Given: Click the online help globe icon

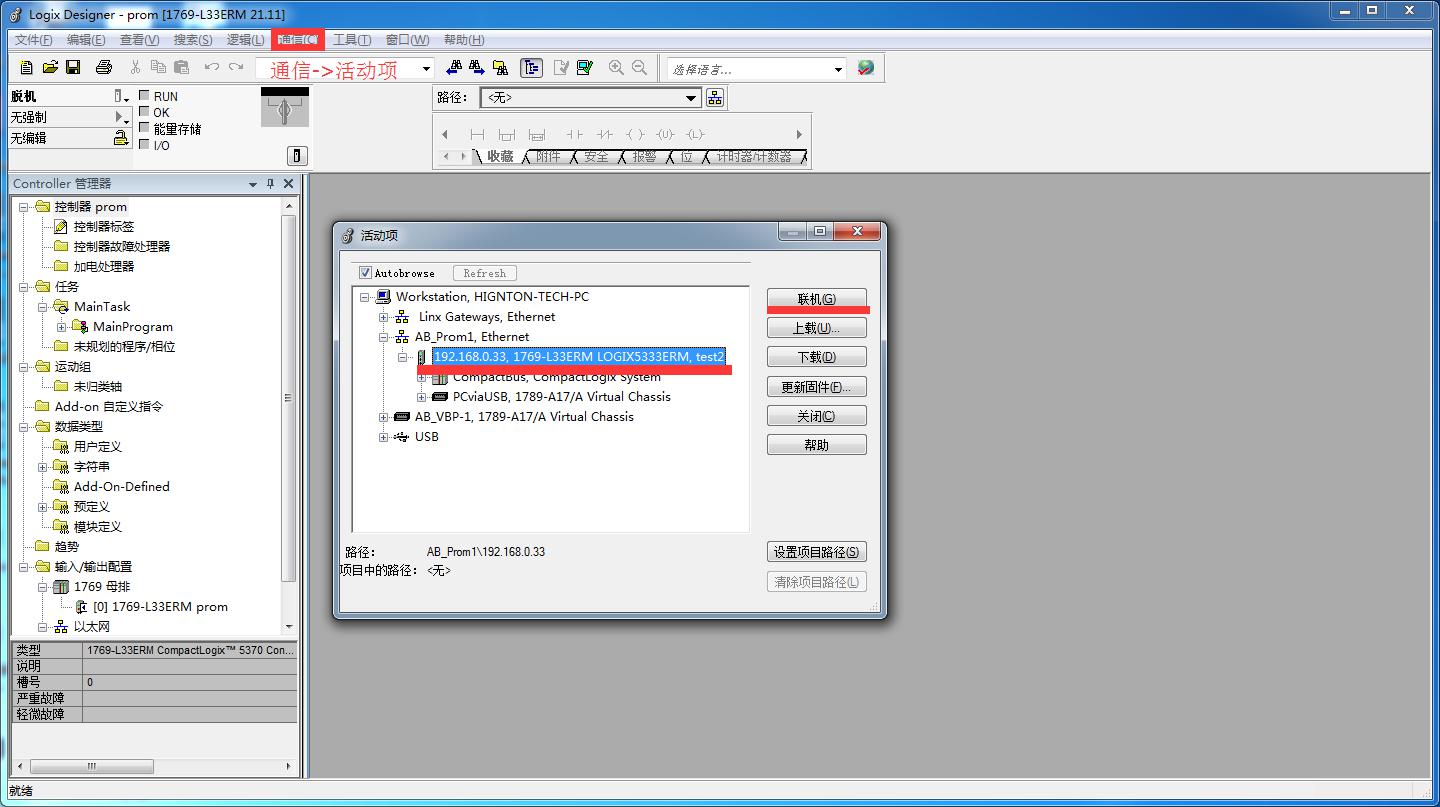Looking at the screenshot, I should pos(866,67).
